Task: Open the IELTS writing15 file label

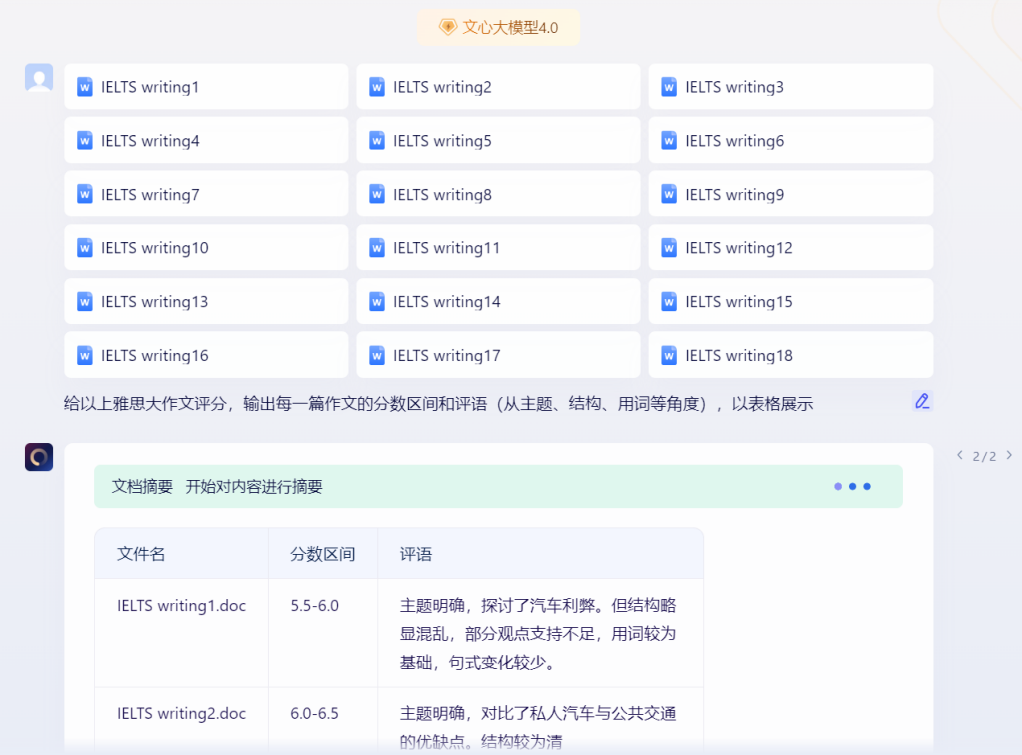Action: pyautogui.click(x=739, y=303)
